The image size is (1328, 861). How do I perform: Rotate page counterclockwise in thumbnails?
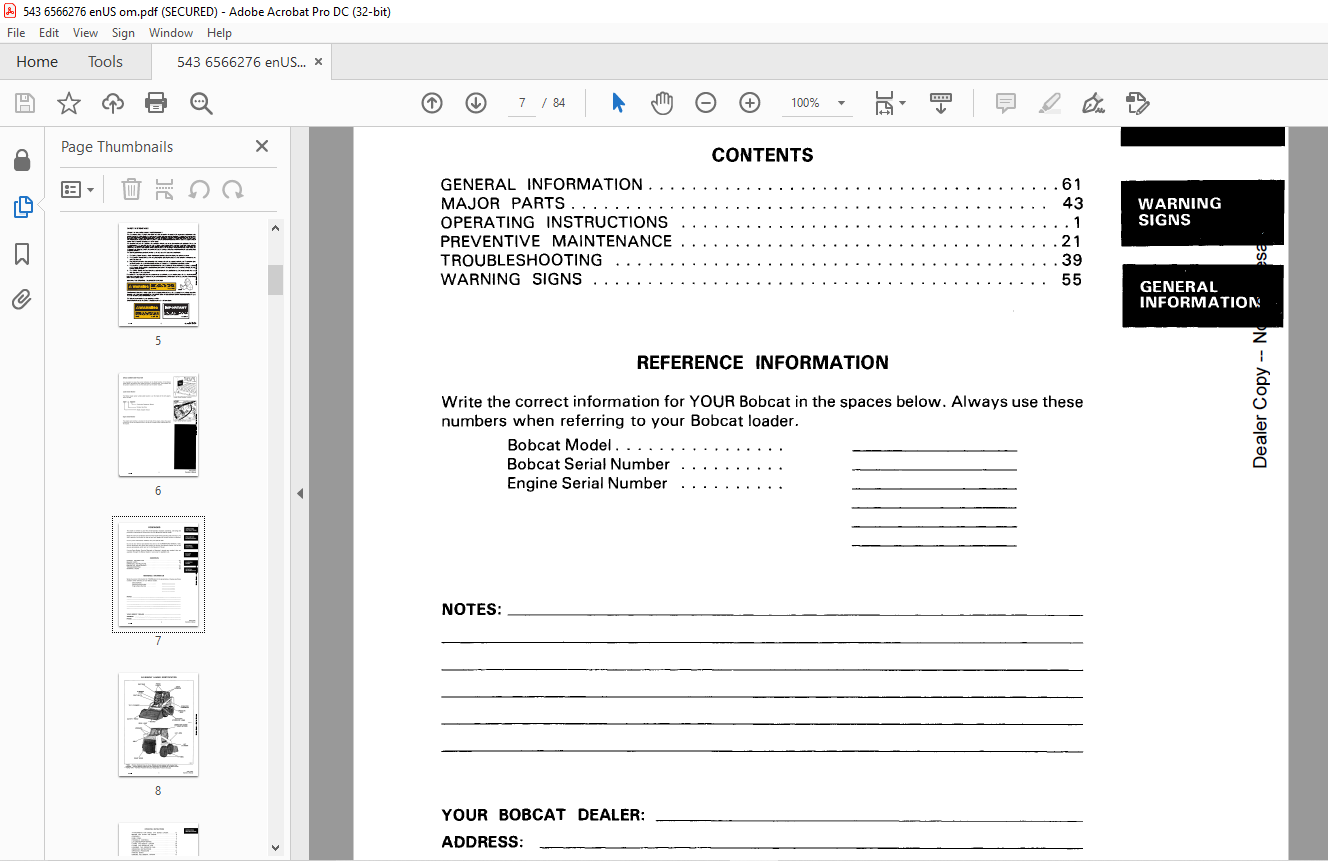pos(199,189)
